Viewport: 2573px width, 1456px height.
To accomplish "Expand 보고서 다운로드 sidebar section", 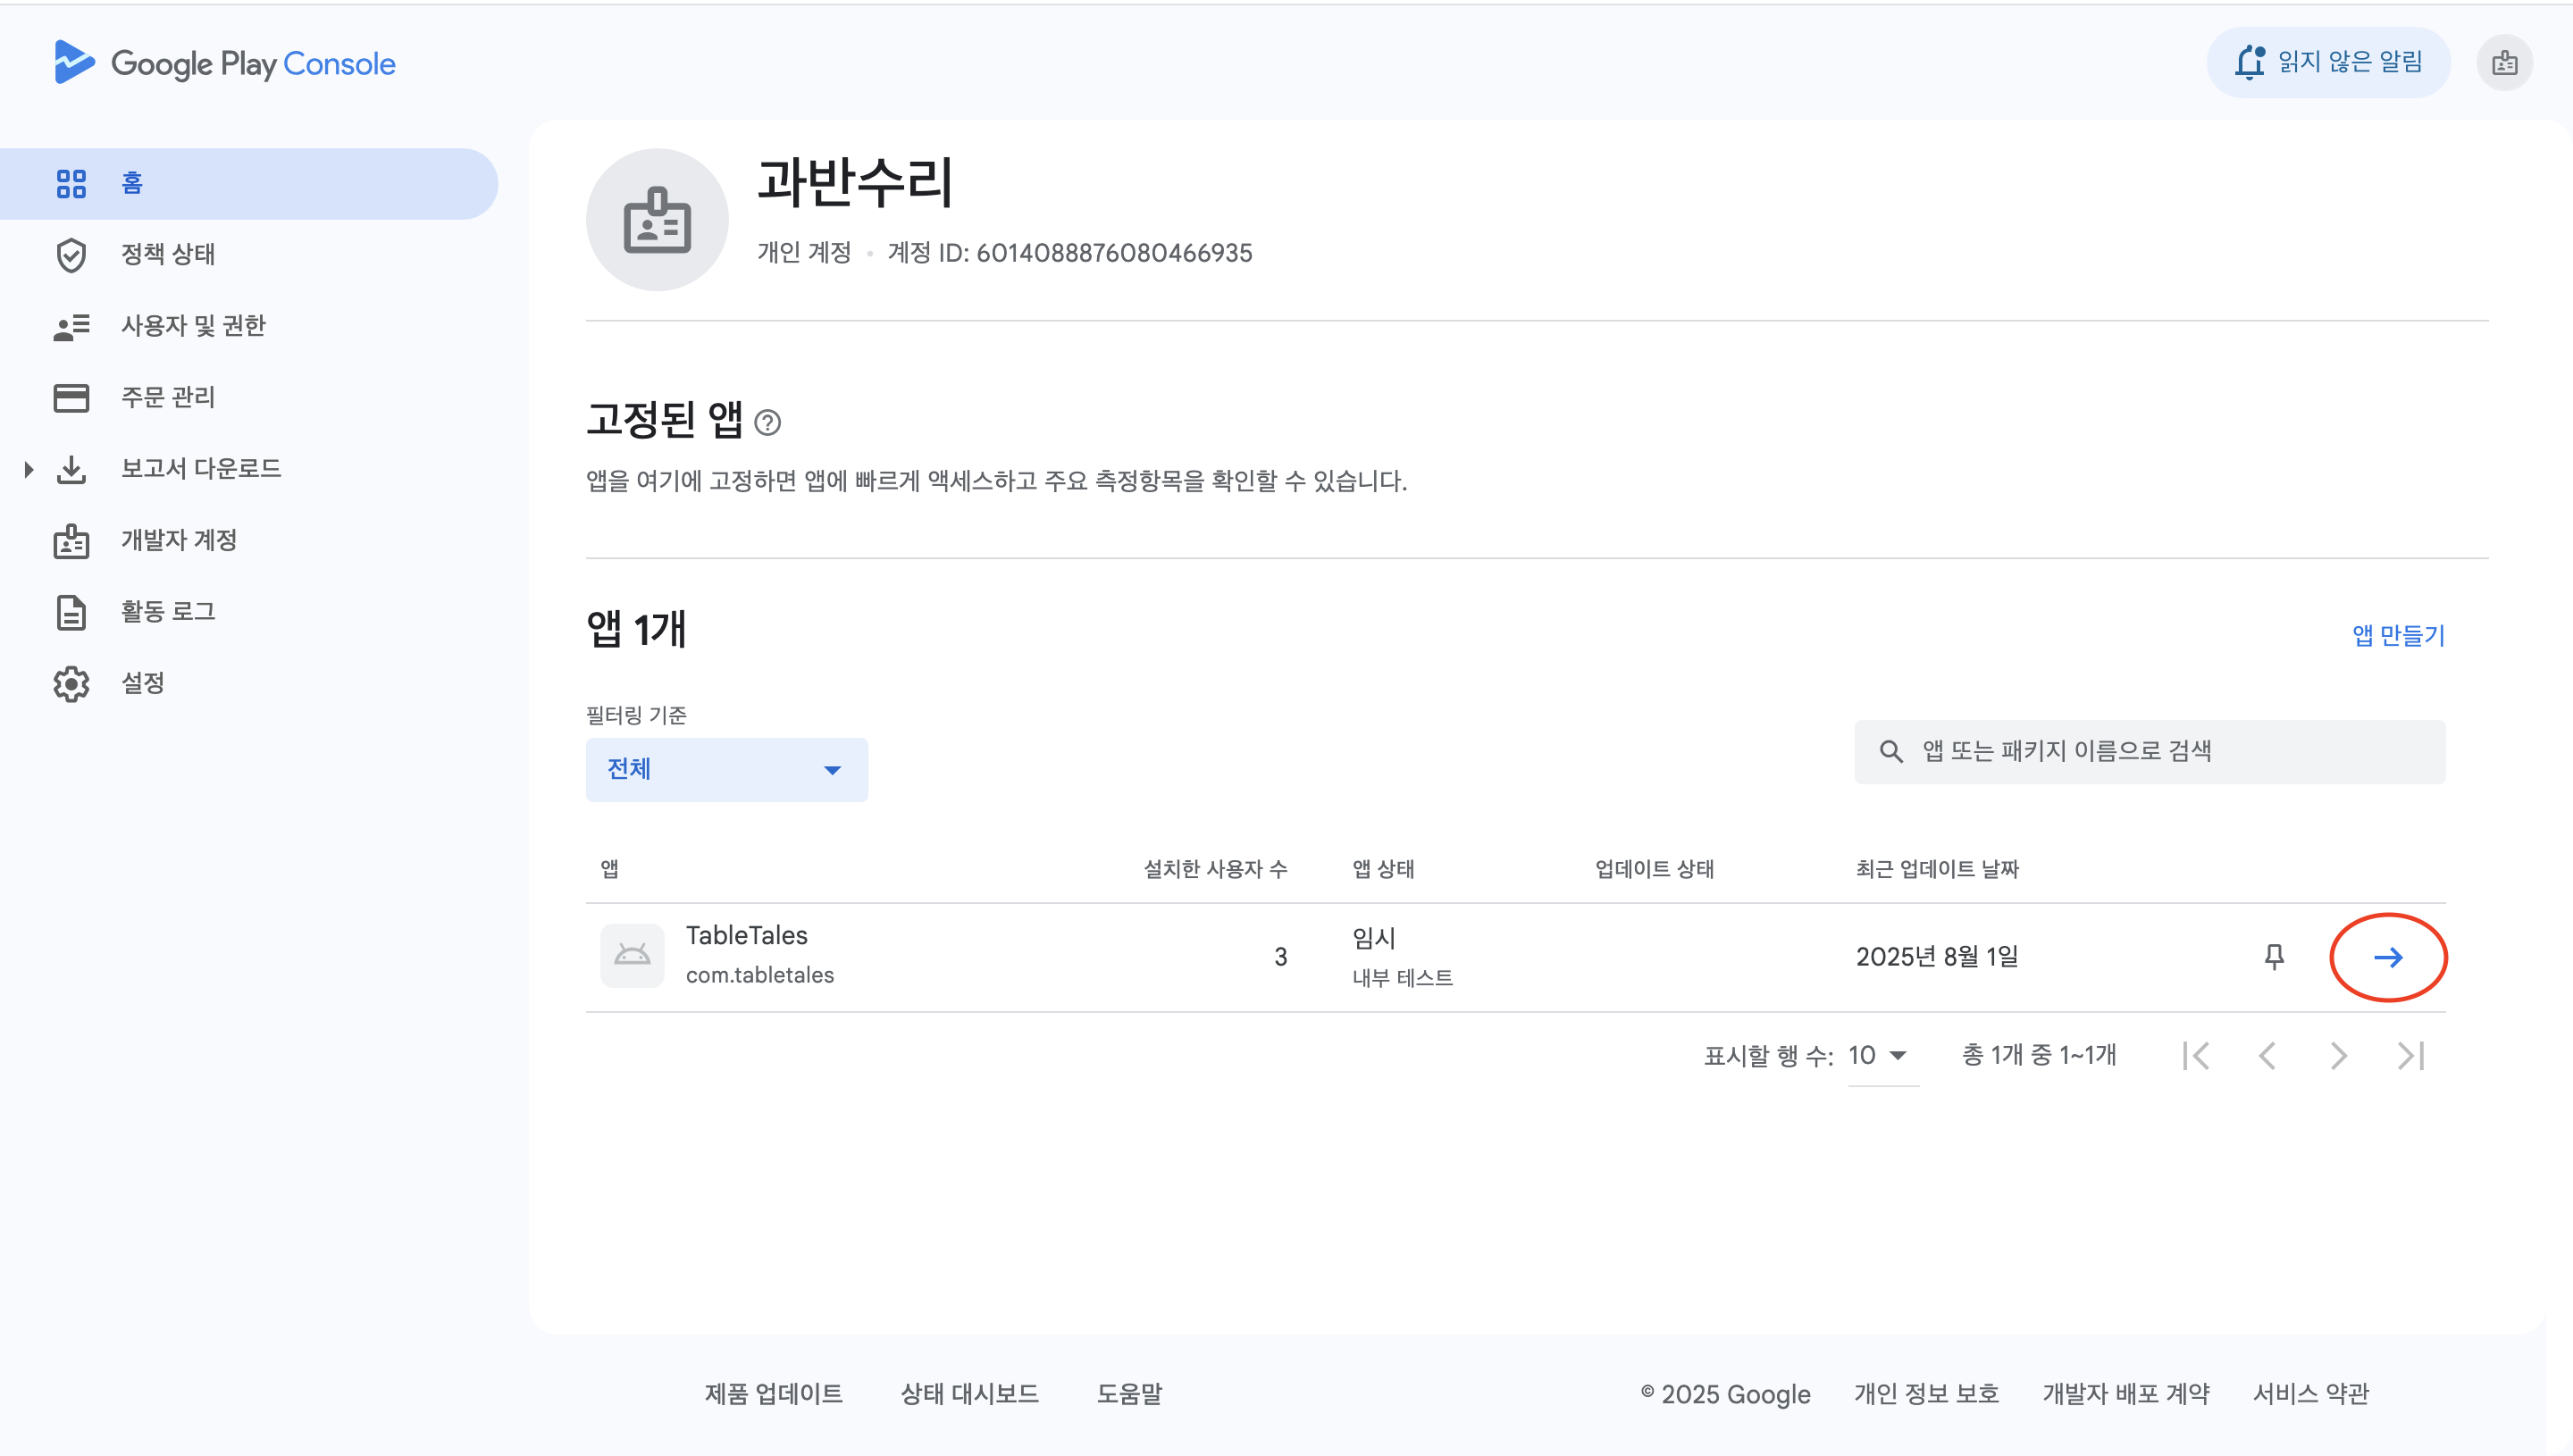I will [x=29, y=469].
